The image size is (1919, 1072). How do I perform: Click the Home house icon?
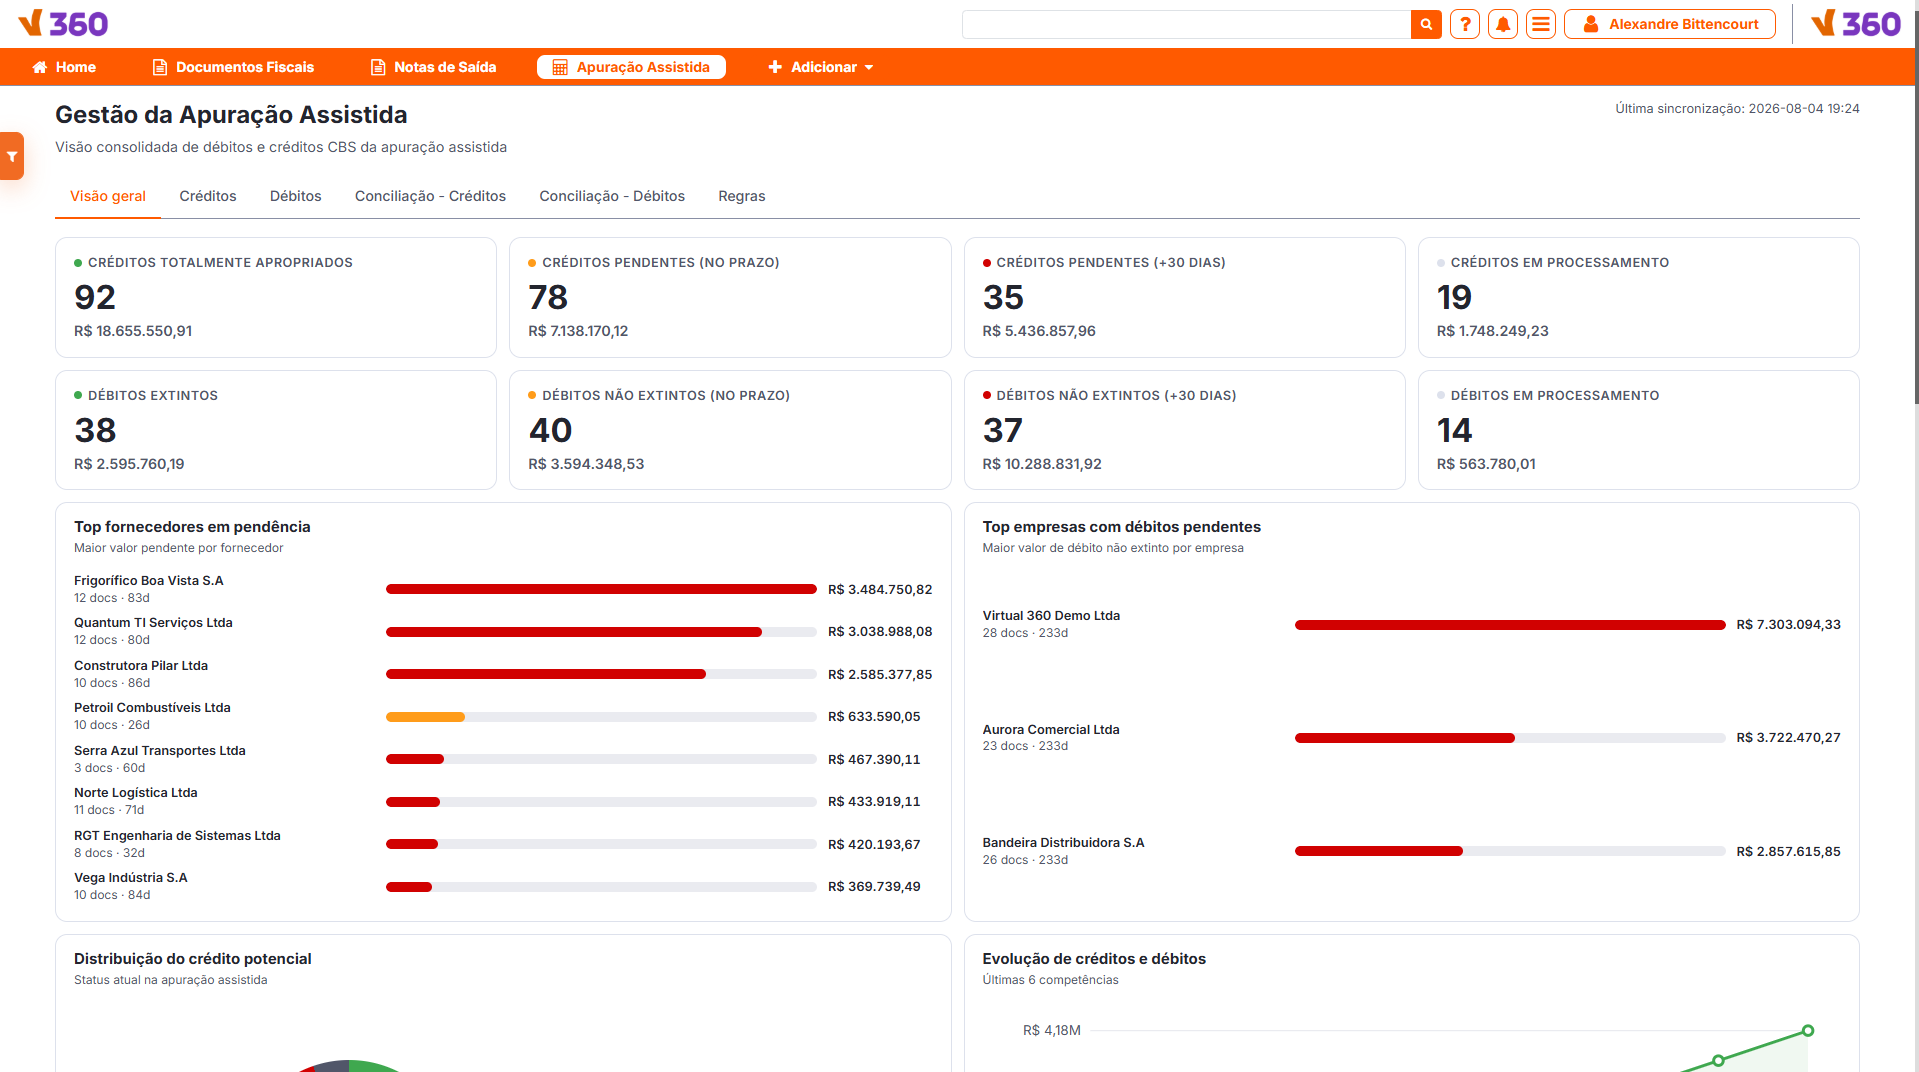tap(40, 67)
